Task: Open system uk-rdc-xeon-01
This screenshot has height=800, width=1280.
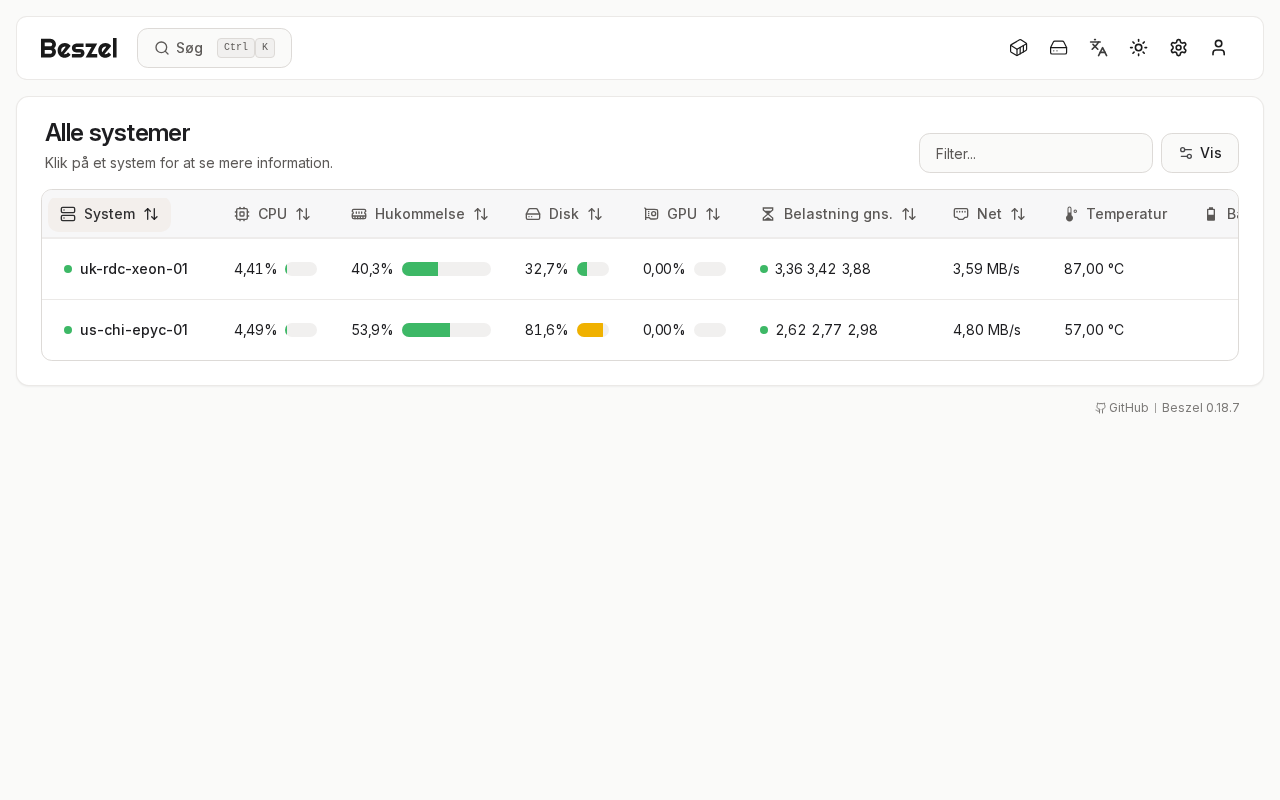Action: click(x=134, y=269)
